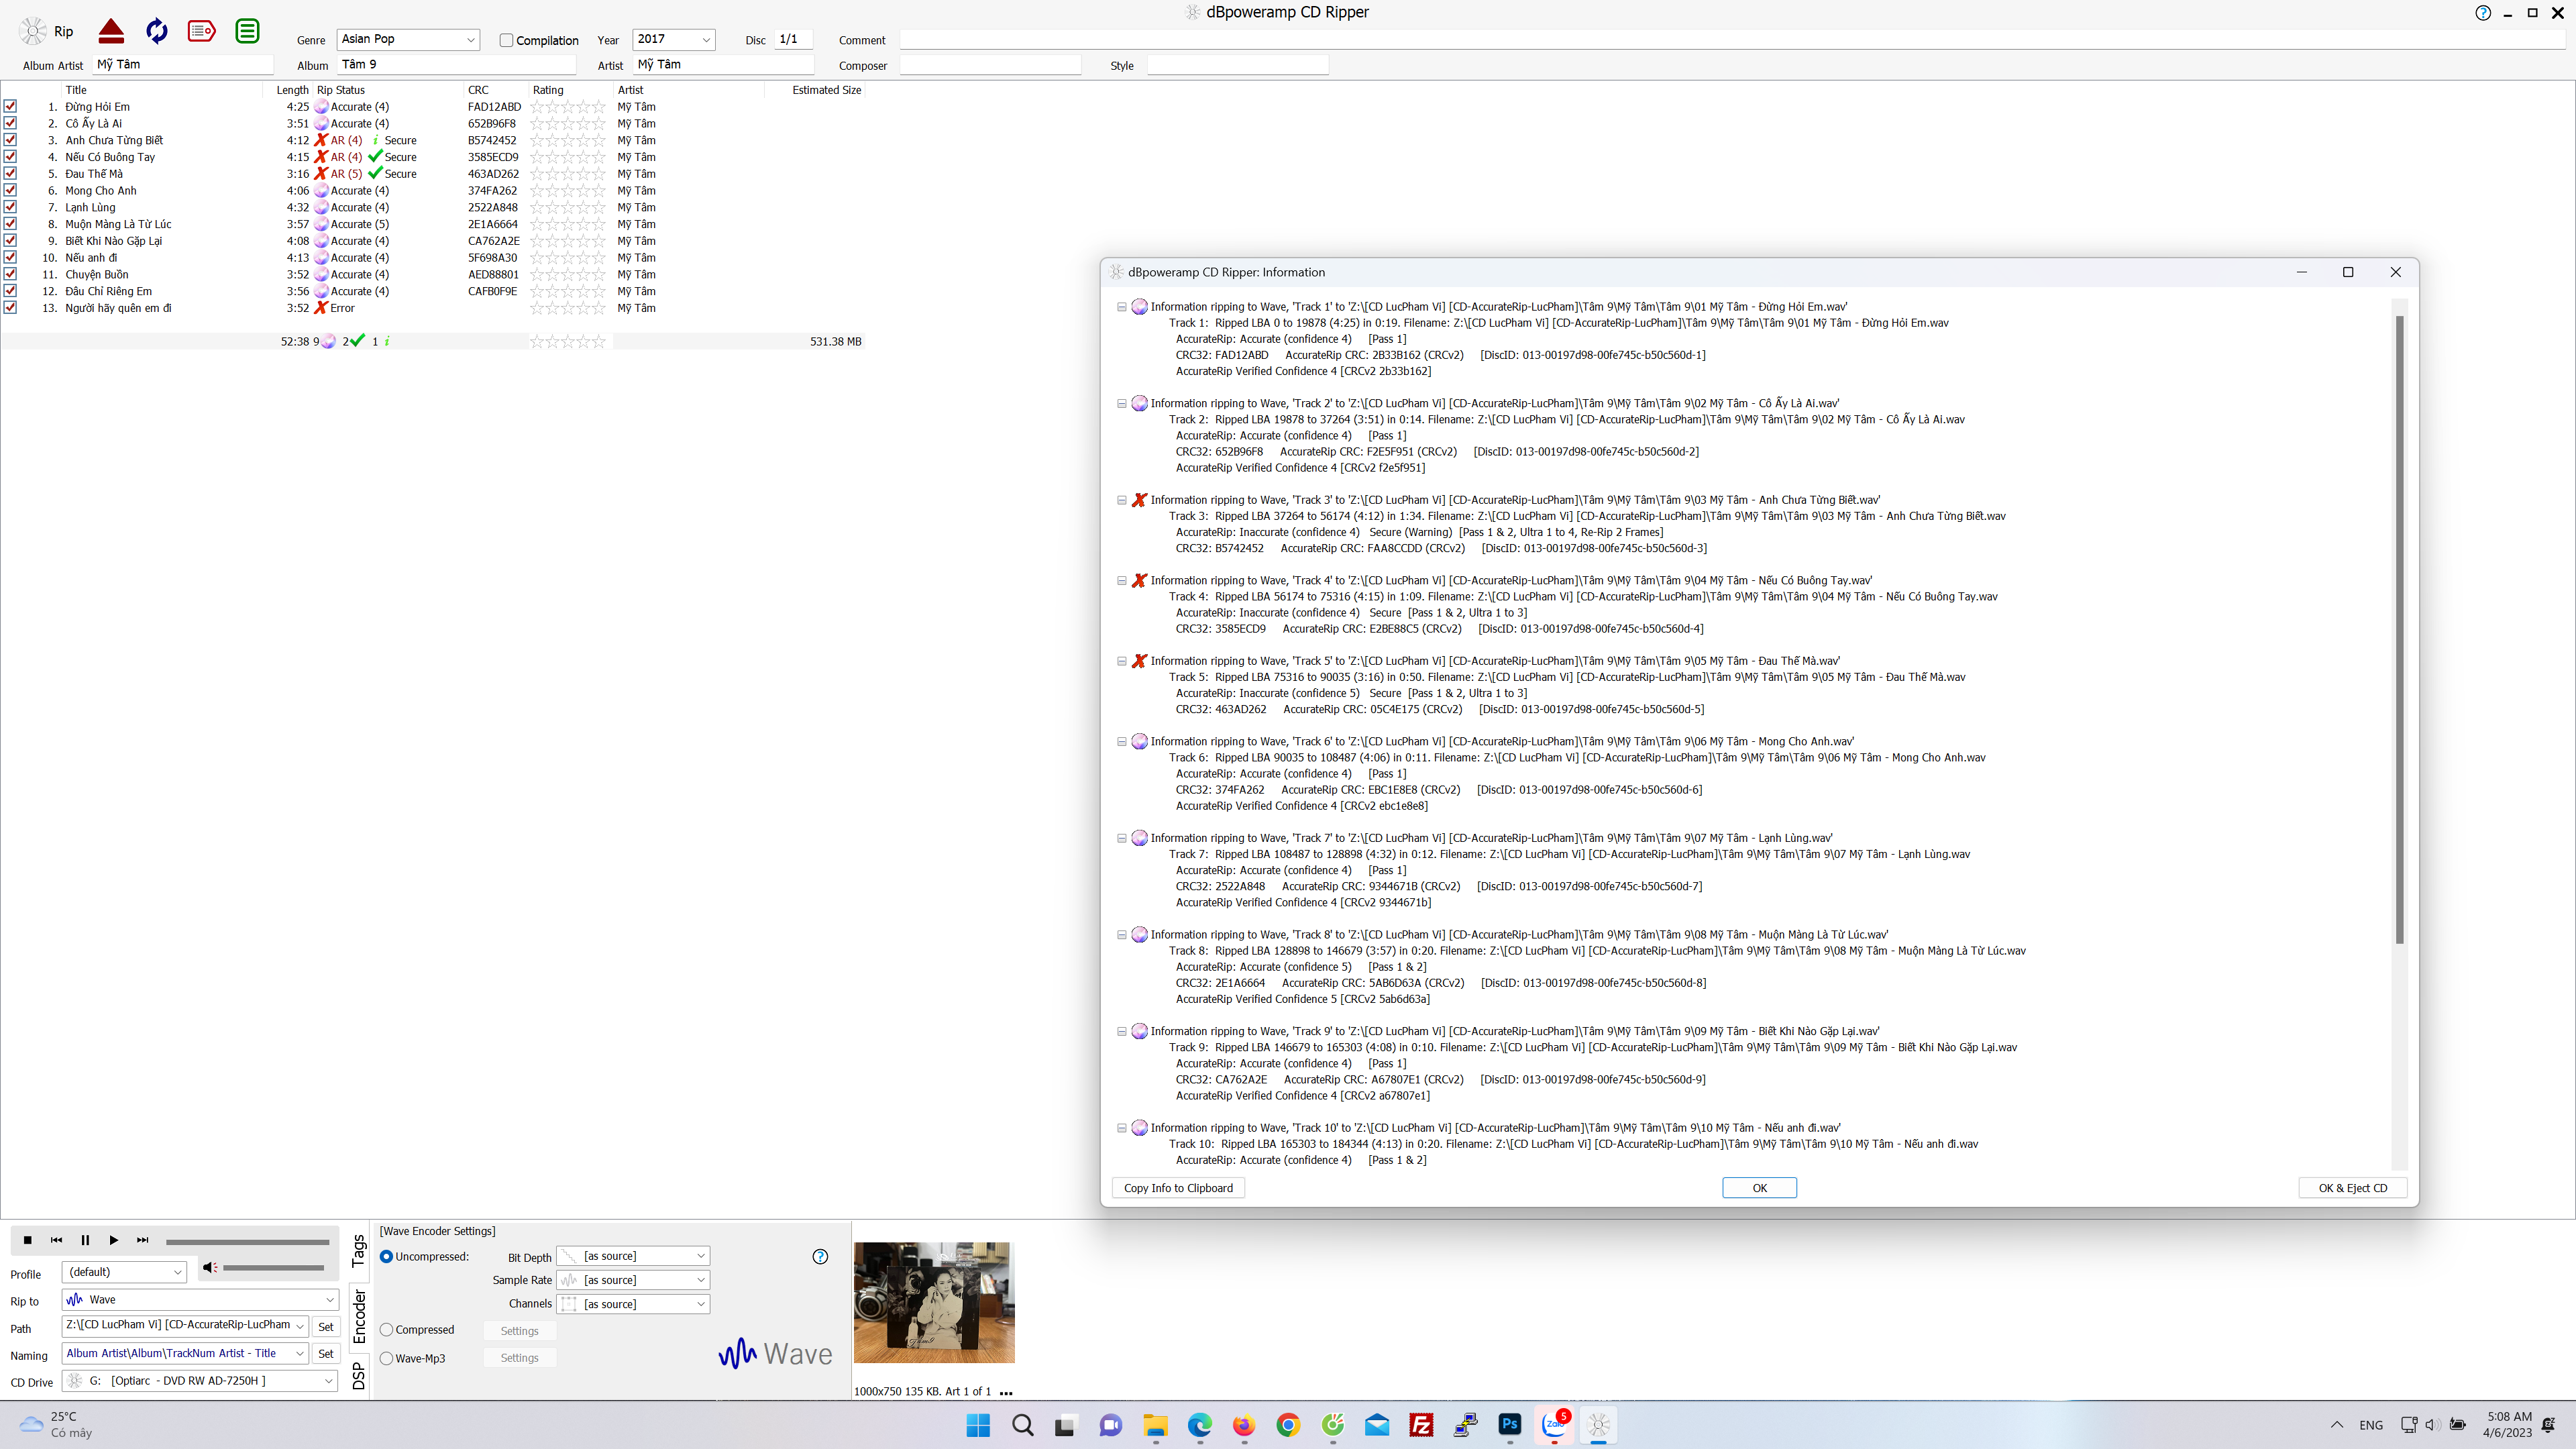Open the Rip to format dropdown
2576x1449 pixels.
pos(329,1300)
